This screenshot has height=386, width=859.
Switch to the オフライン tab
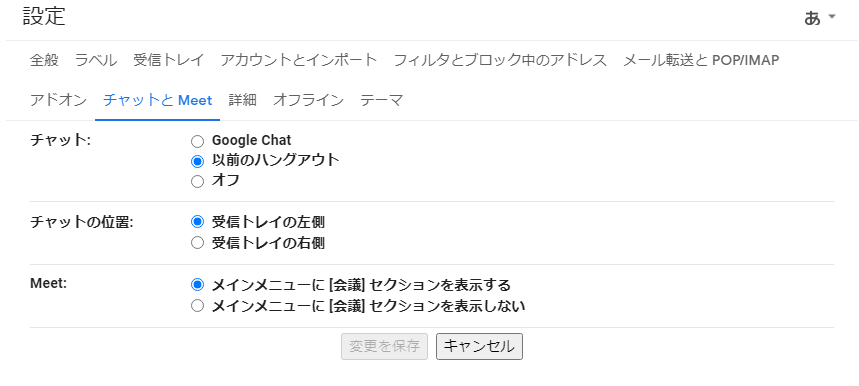click(308, 100)
